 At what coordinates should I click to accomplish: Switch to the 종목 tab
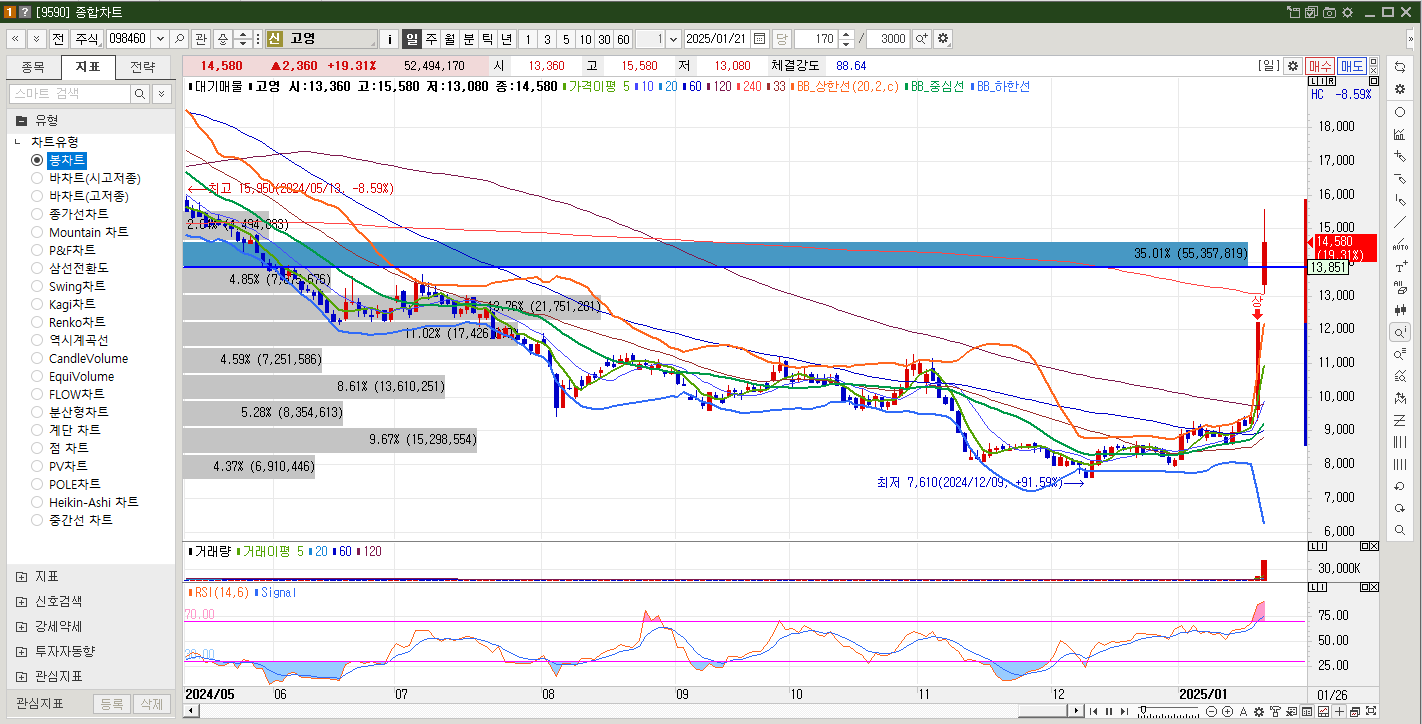coord(33,68)
